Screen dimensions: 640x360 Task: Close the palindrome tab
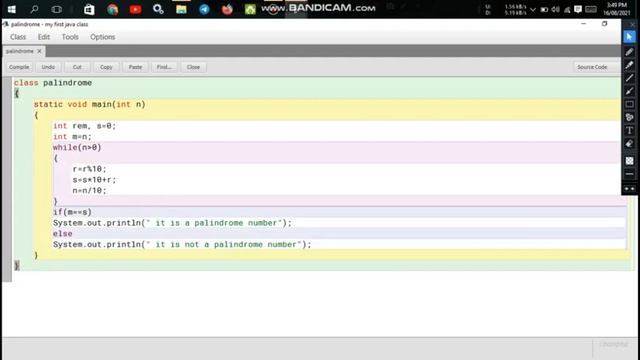point(39,51)
